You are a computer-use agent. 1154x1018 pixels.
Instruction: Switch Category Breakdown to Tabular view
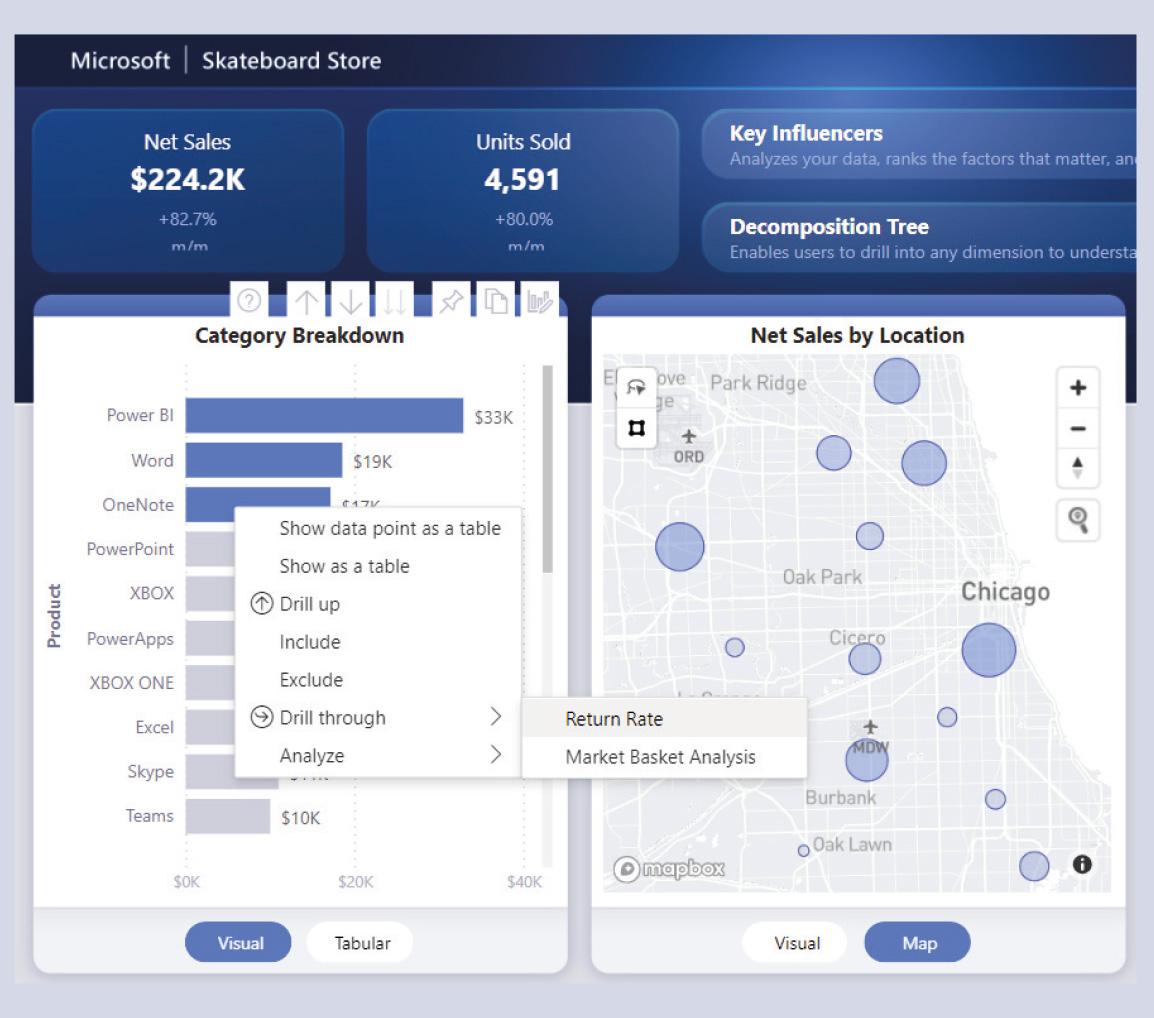(x=360, y=942)
